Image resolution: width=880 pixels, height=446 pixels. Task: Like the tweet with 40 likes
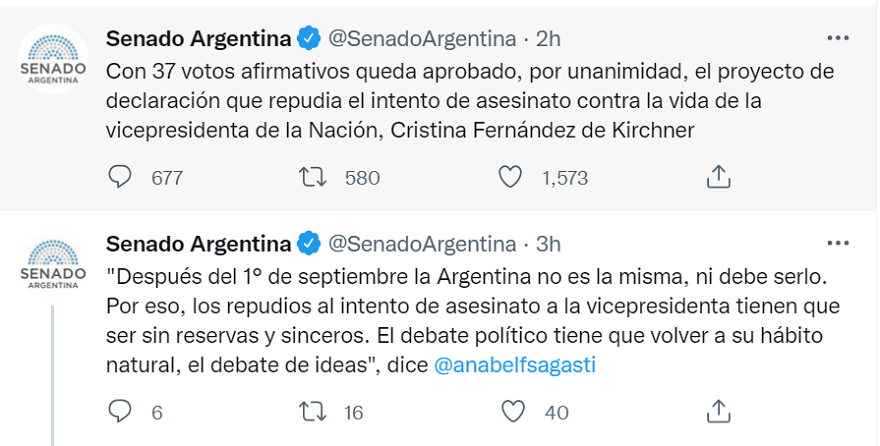511,411
